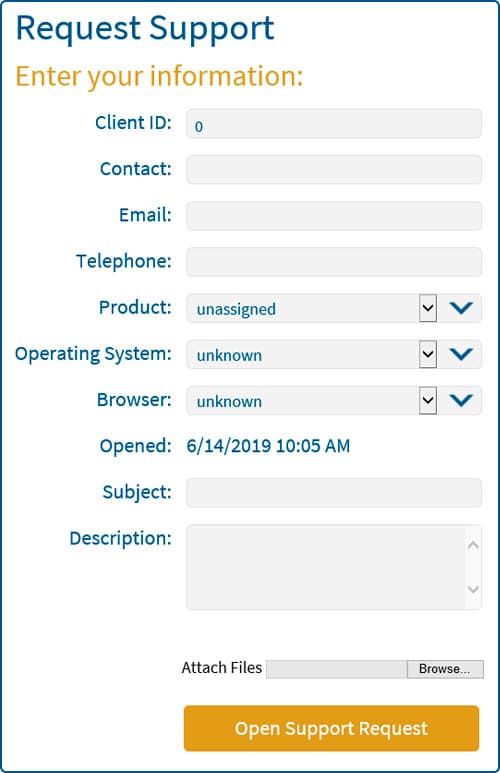Click the description scrollbar down arrow
The width and height of the screenshot is (500, 773).
click(x=473, y=589)
